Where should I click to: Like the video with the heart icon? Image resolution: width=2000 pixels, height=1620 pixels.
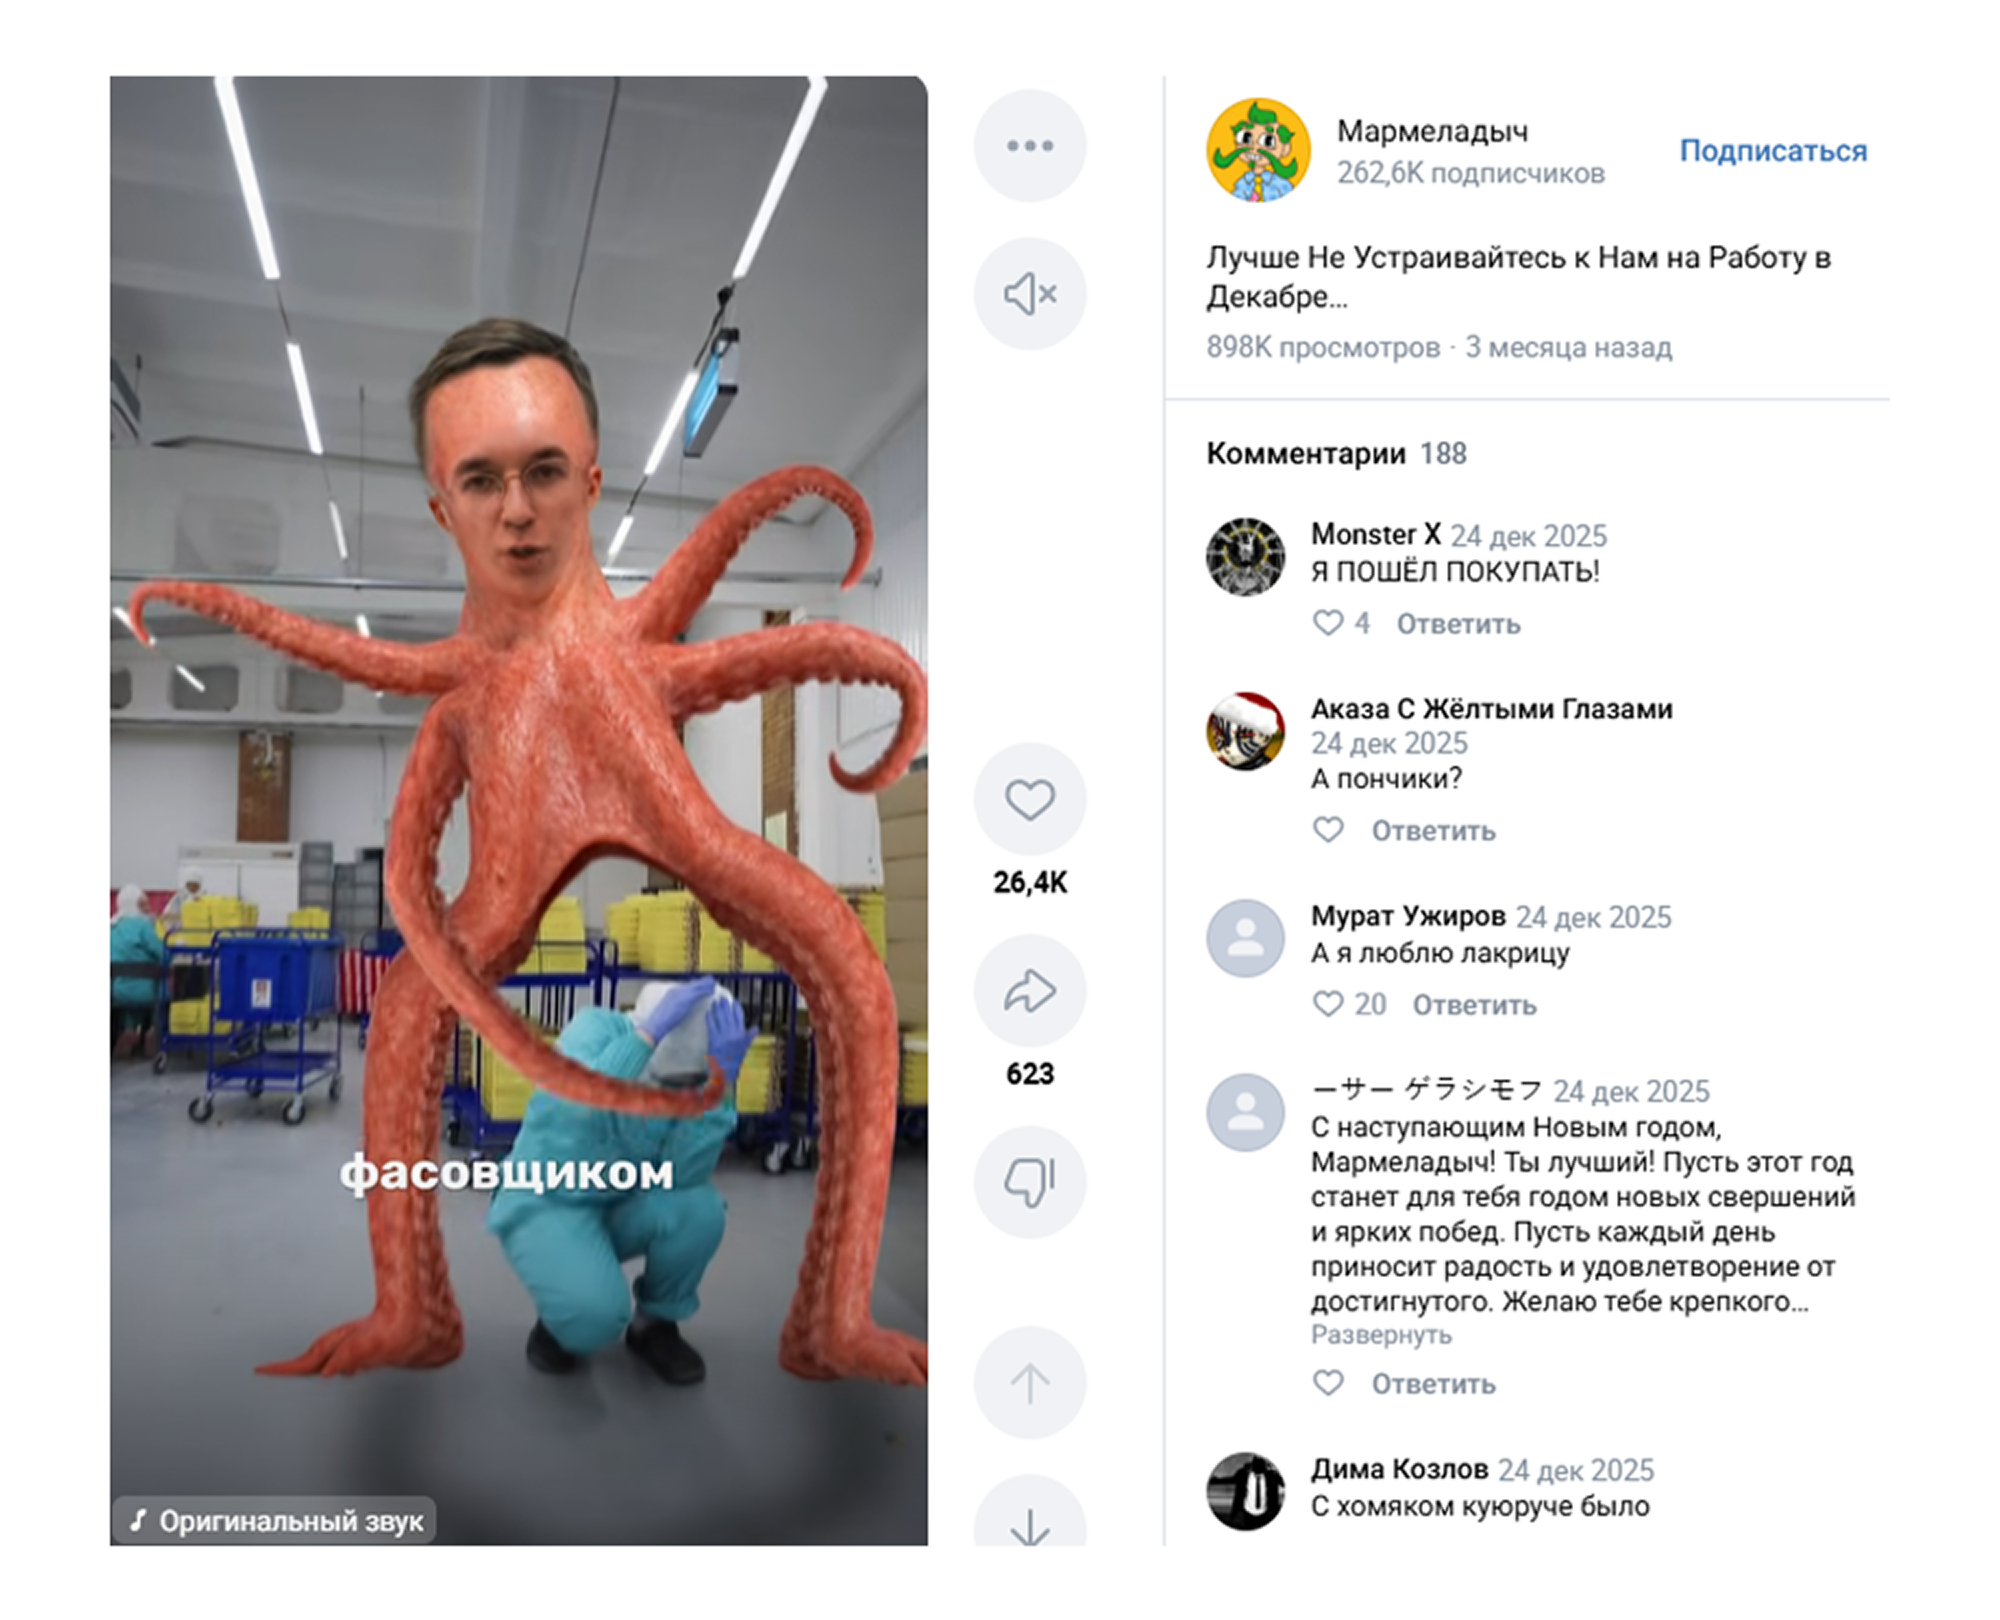[1029, 800]
